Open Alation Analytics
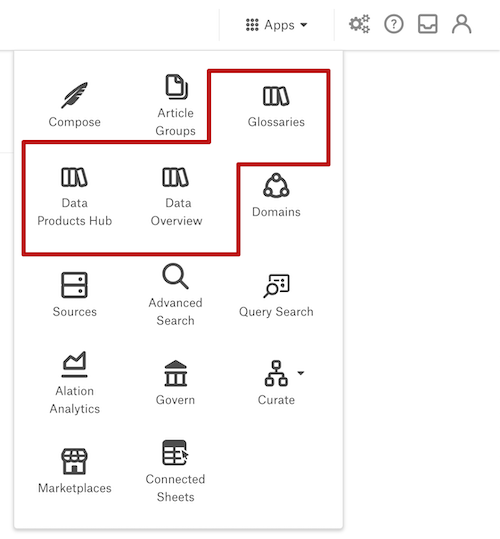Screen dimensions: 500x539 [75, 383]
